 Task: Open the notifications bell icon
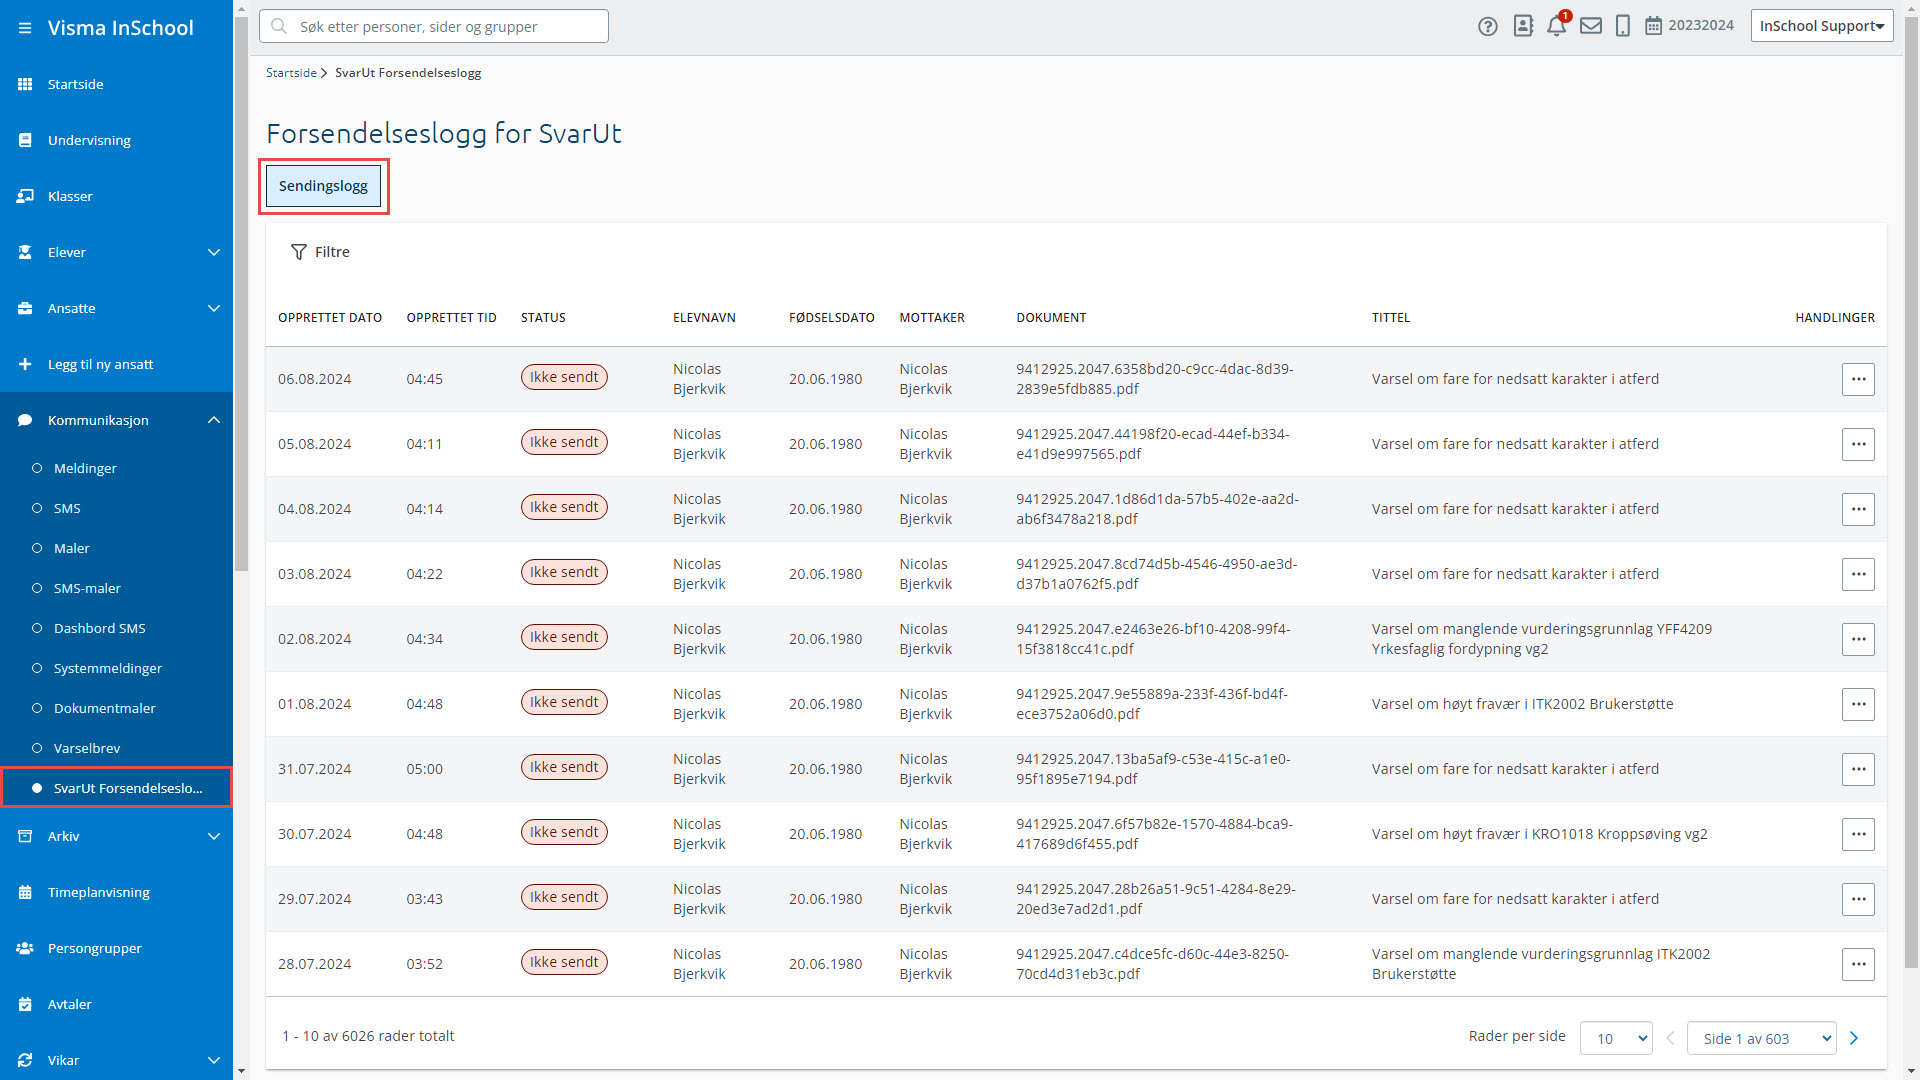pyautogui.click(x=1557, y=26)
